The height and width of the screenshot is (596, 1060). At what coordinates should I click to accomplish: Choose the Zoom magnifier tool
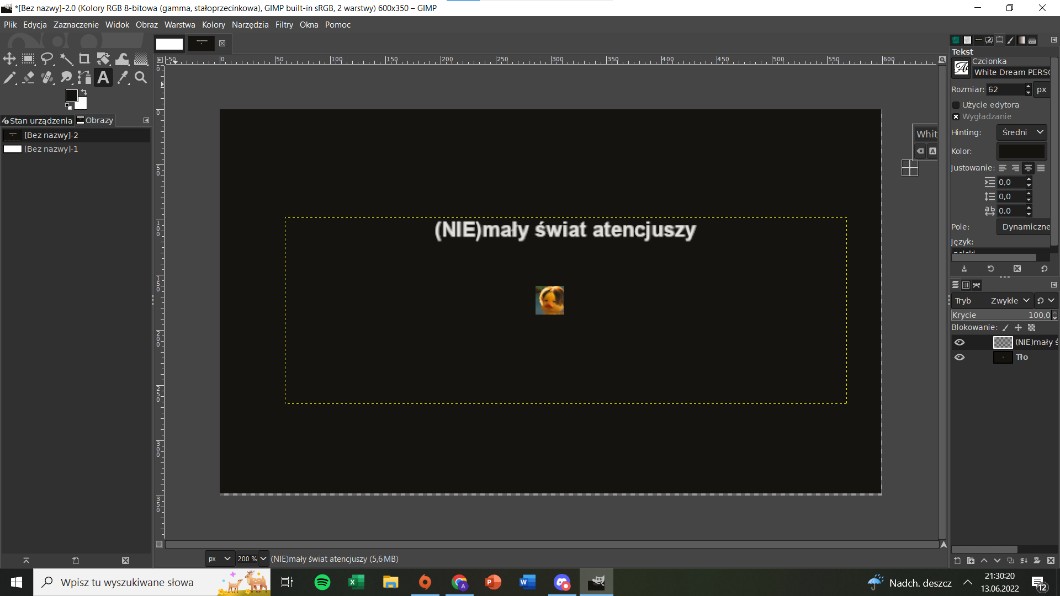click(x=141, y=78)
